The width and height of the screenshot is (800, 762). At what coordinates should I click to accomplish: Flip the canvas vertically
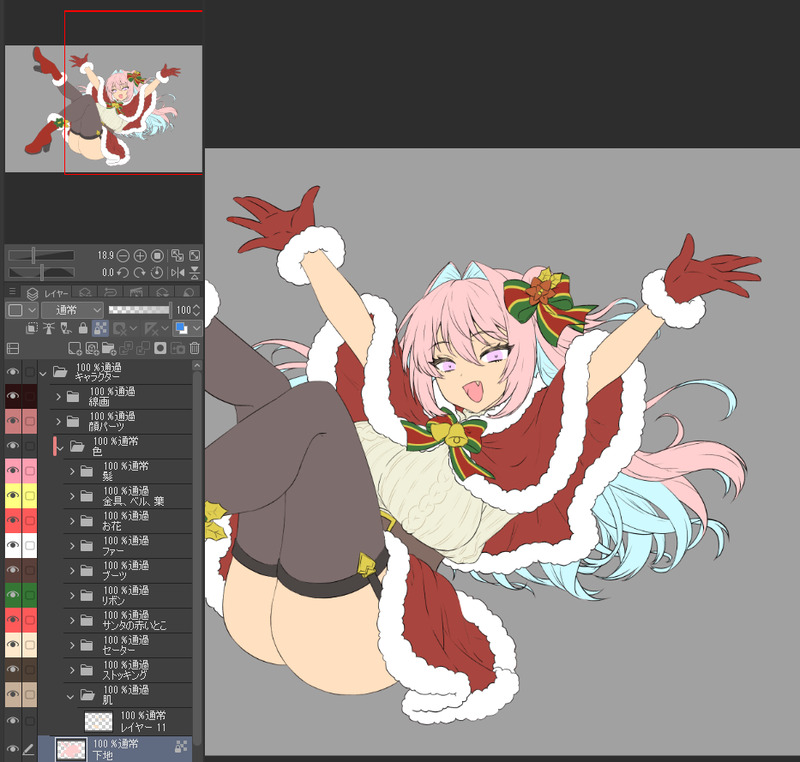pyautogui.click(x=194, y=273)
